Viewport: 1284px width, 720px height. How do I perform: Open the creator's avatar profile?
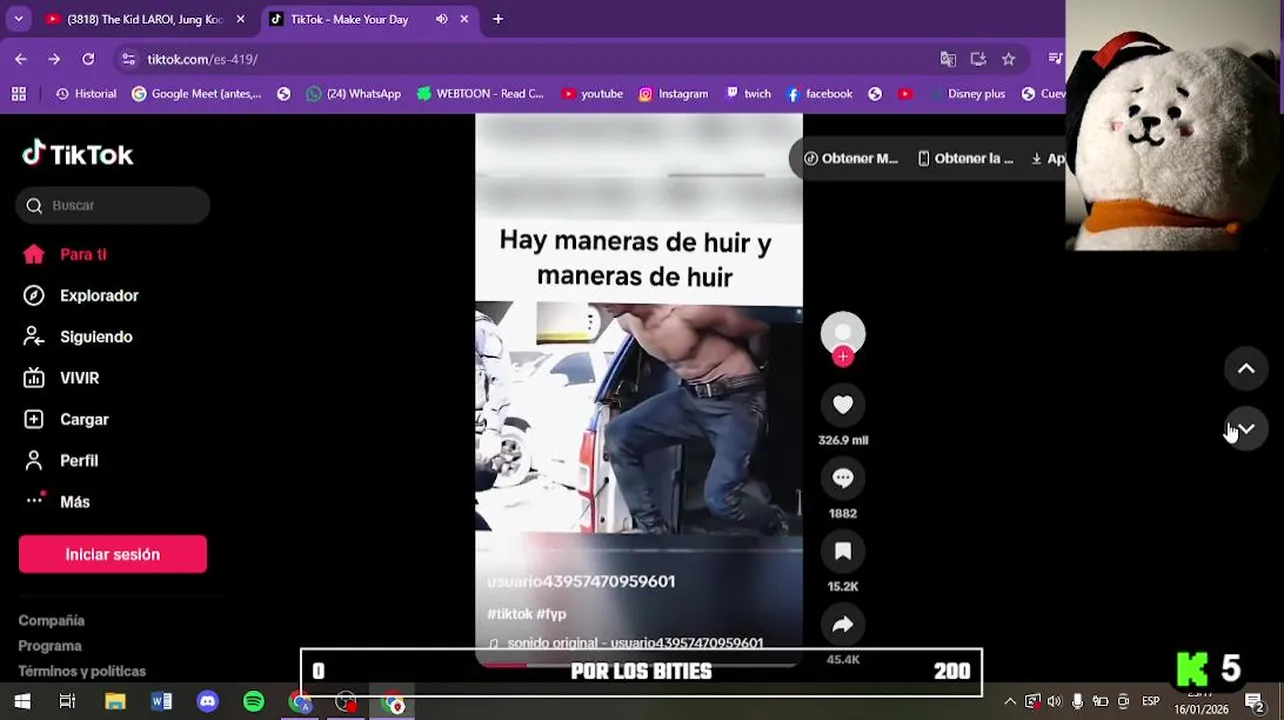point(843,333)
